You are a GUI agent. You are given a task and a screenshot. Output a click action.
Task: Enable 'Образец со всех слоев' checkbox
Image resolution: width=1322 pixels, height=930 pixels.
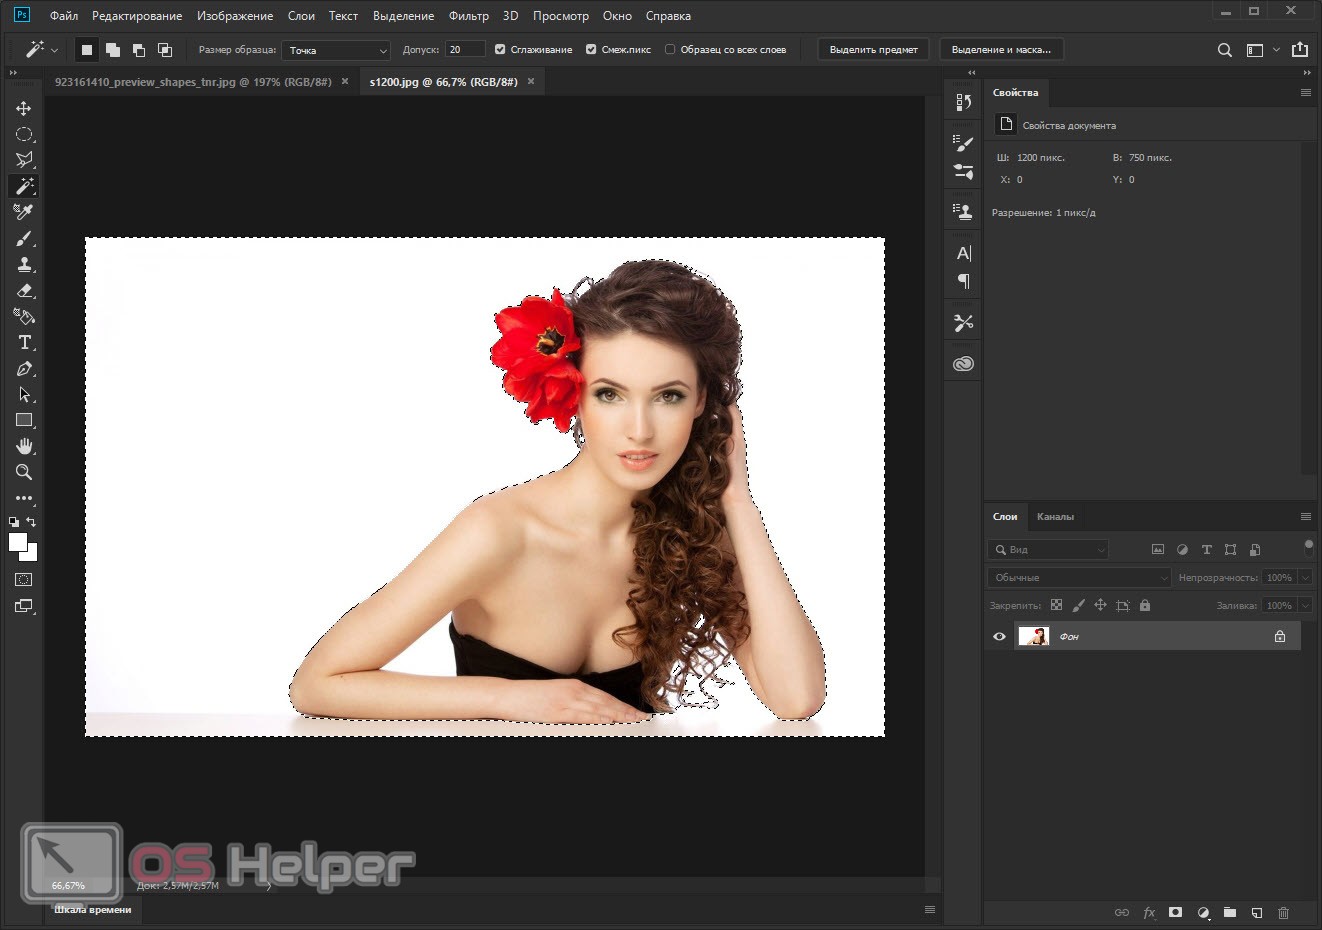pyautogui.click(x=670, y=49)
